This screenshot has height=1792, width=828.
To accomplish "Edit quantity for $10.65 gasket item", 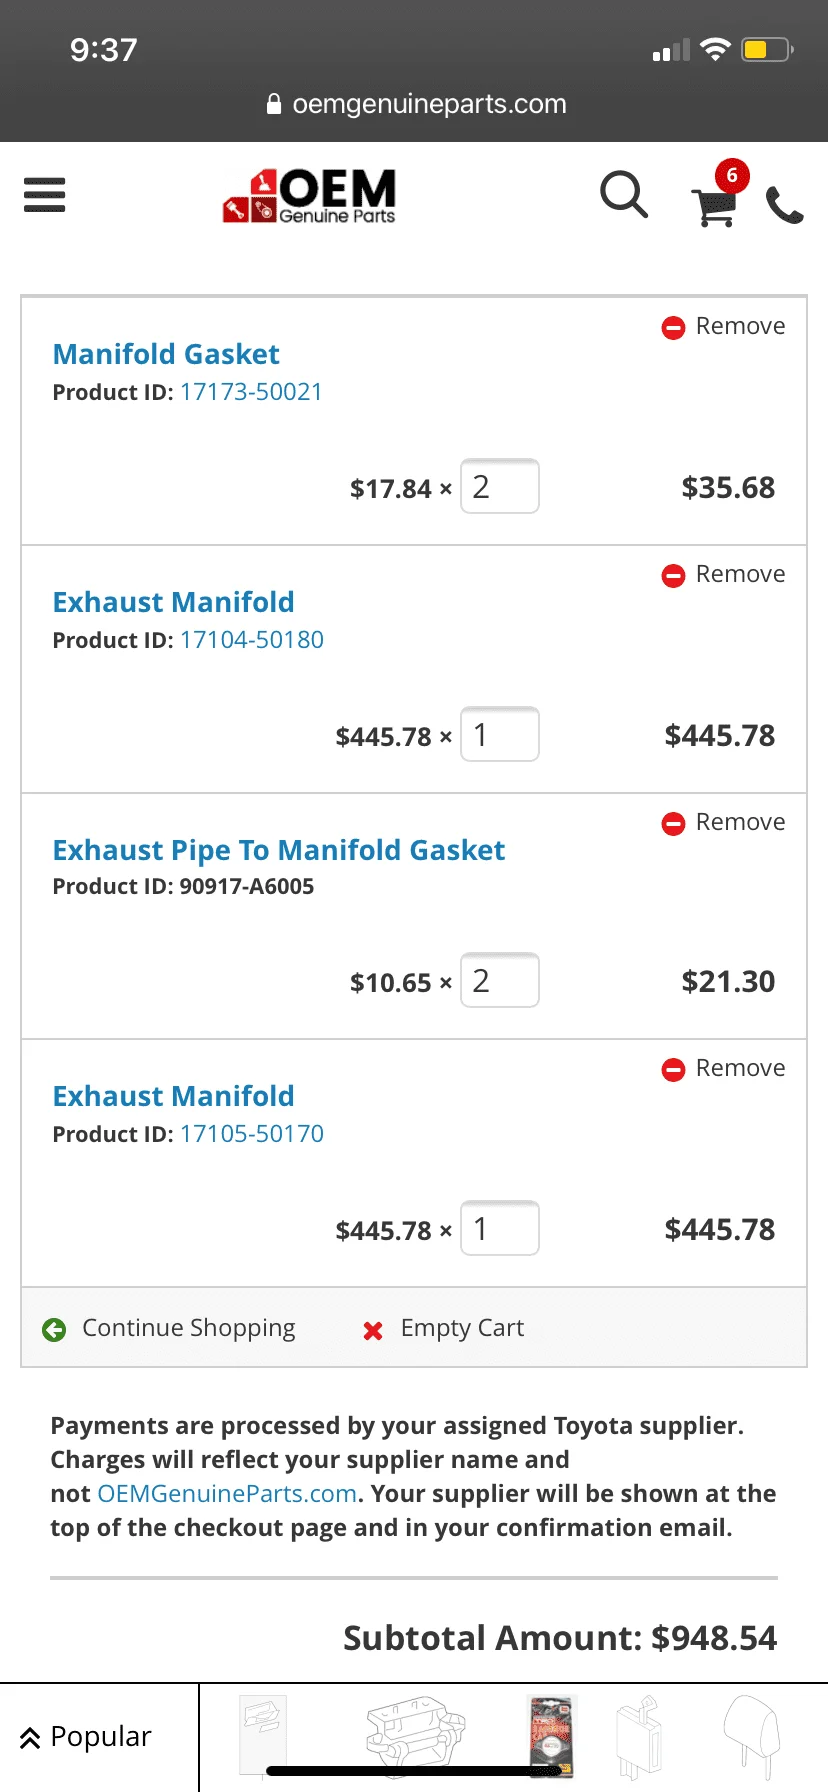I will click(x=500, y=981).
